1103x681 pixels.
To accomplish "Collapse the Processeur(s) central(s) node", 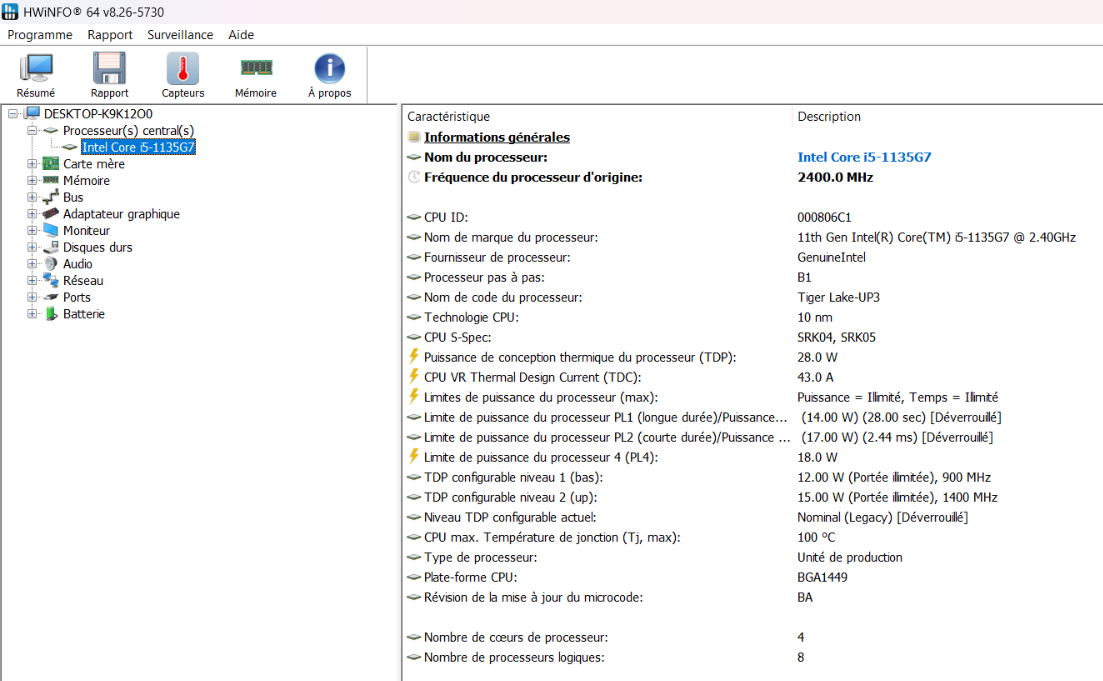I will (x=32, y=130).
